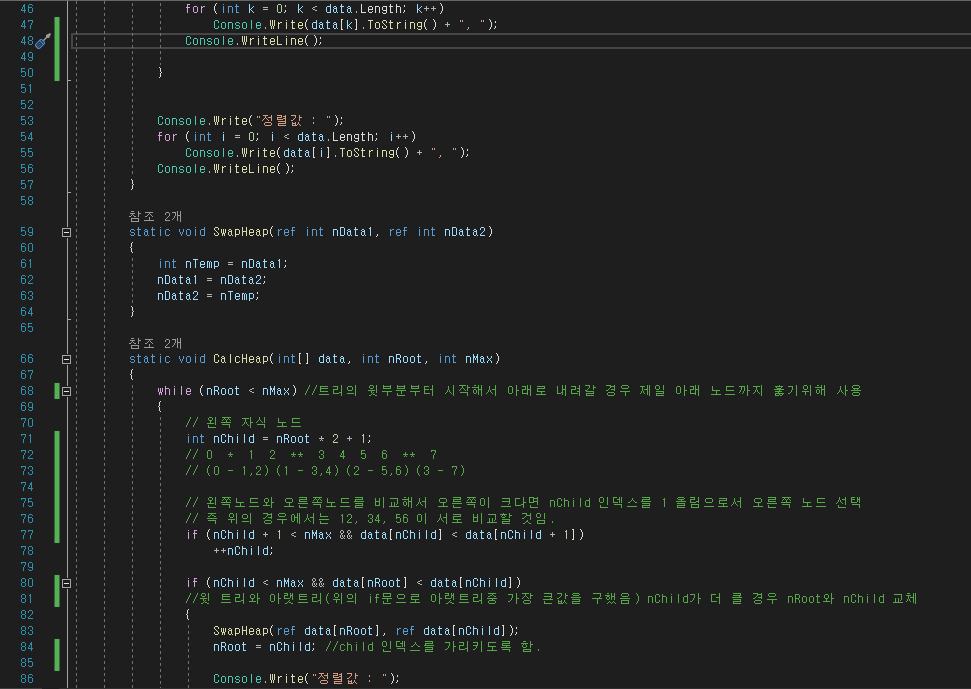The height and width of the screenshot is (689, 971).
Task: Click the quick actions screwdriver icon on line 48
Action: point(43,41)
